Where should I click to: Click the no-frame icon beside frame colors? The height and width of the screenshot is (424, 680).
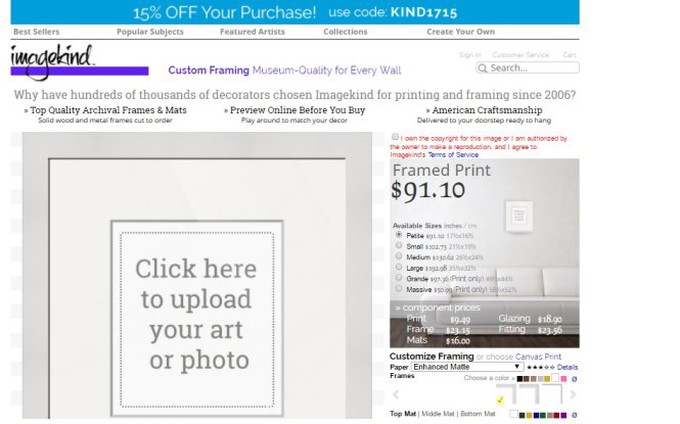pos(574,379)
